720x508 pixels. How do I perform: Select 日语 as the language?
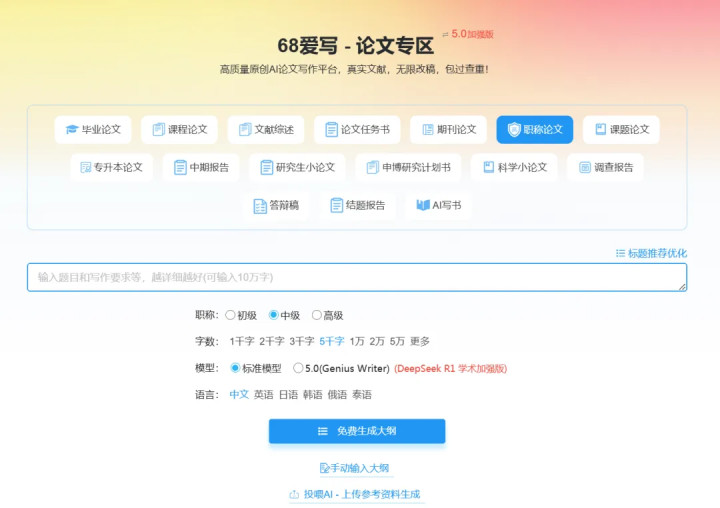click(288, 395)
